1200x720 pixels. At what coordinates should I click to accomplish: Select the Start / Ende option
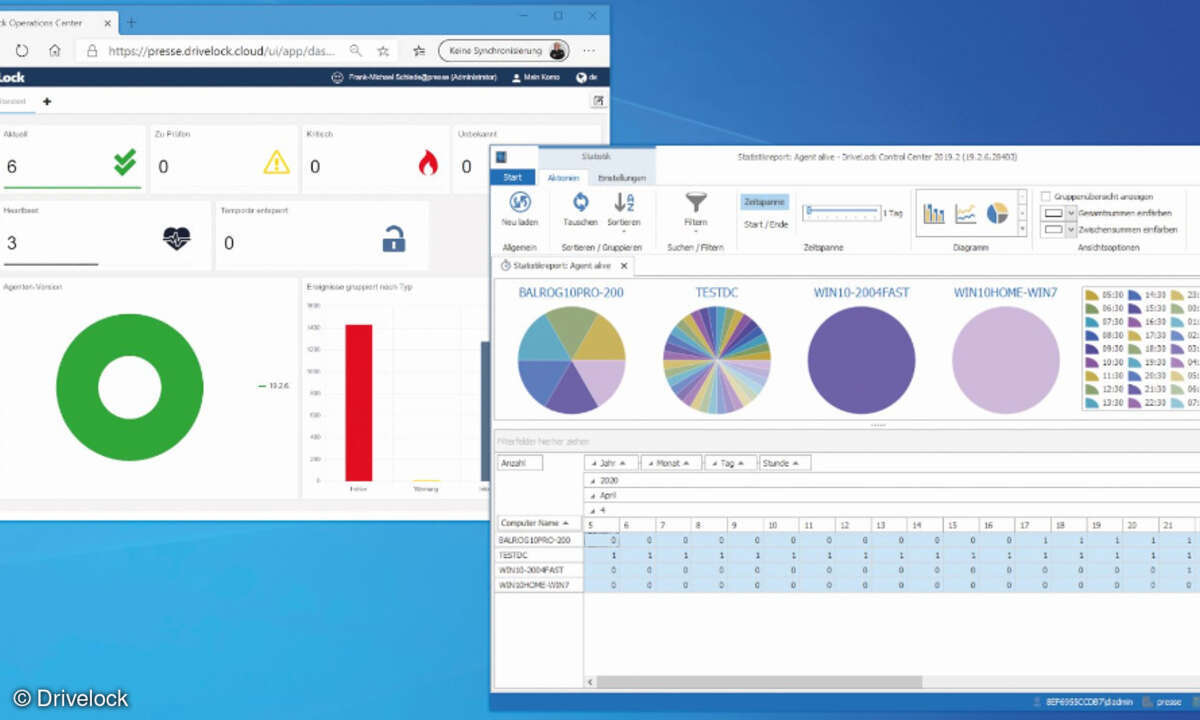765,224
